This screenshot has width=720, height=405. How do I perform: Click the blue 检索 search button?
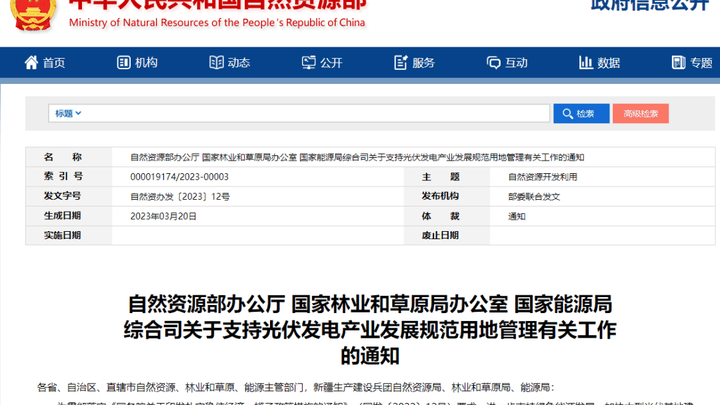tap(581, 113)
